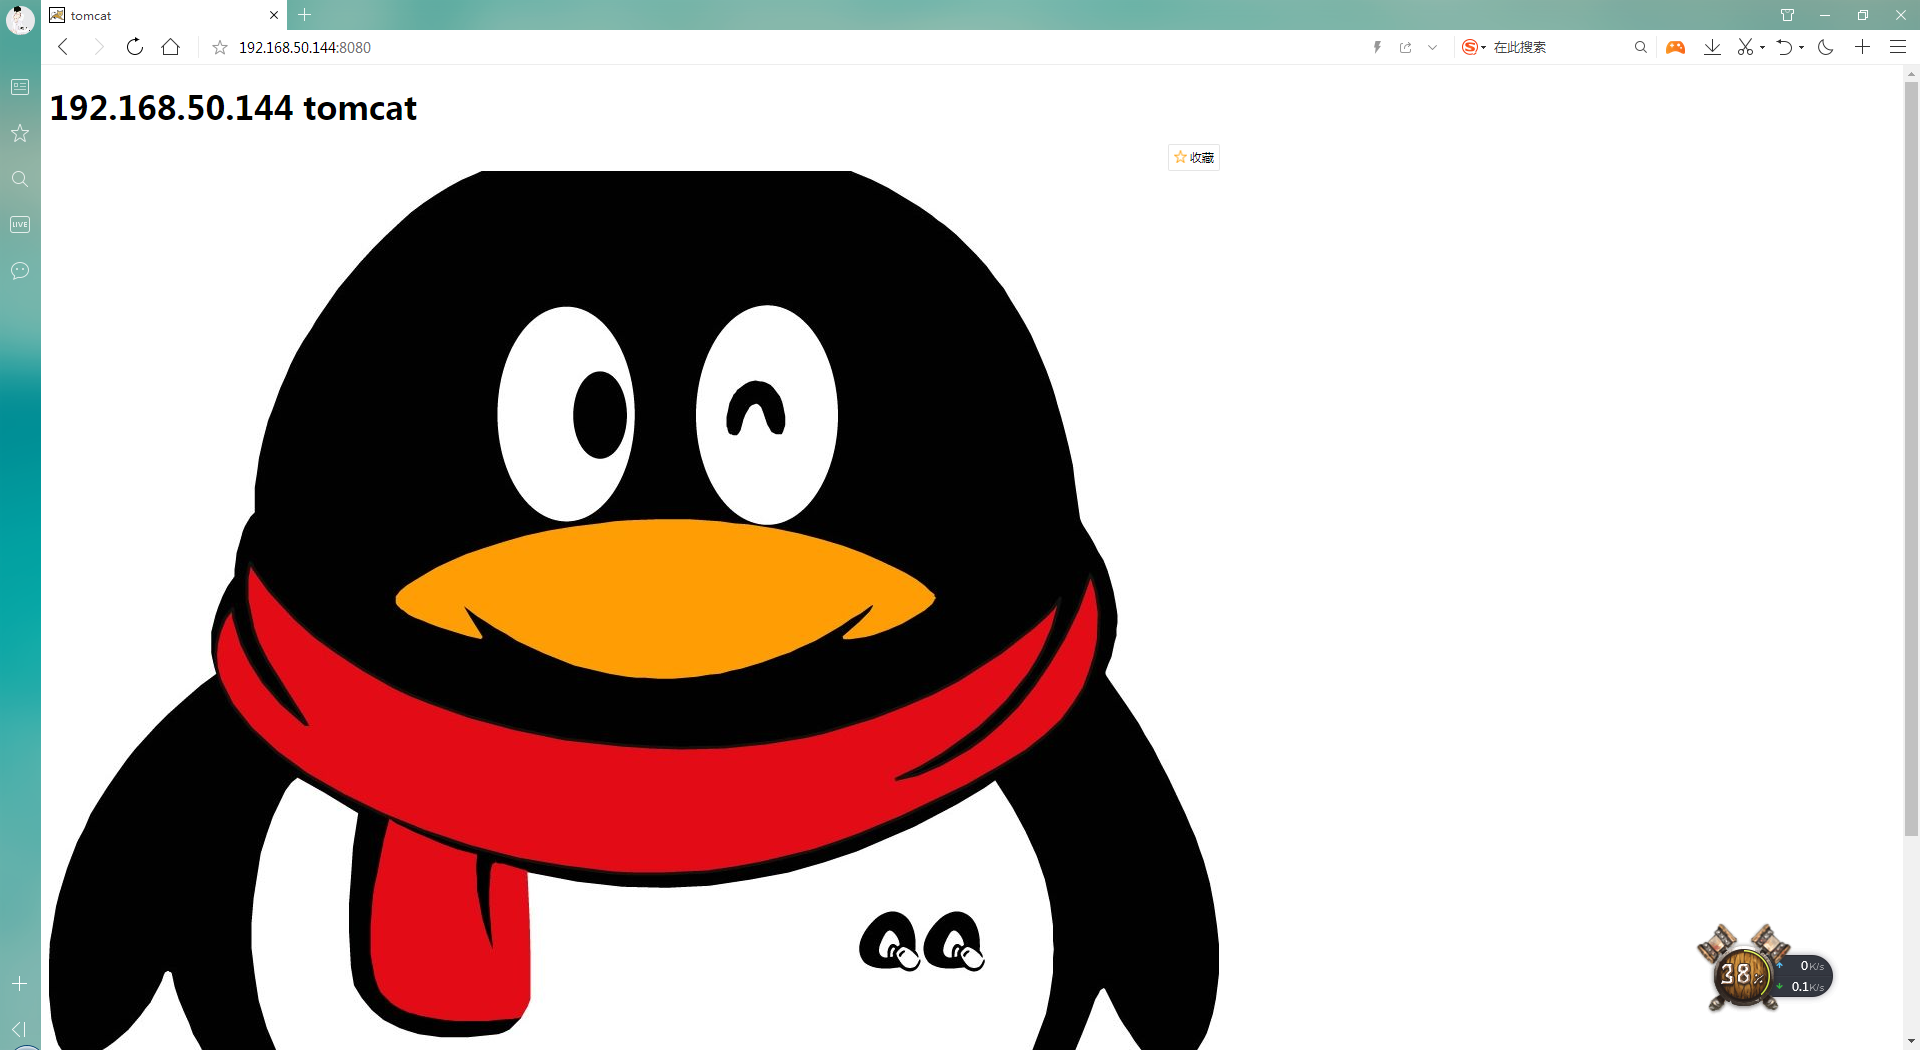1920x1050 pixels.
Task: Toggle night mode moon icon
Action: 1825,47
